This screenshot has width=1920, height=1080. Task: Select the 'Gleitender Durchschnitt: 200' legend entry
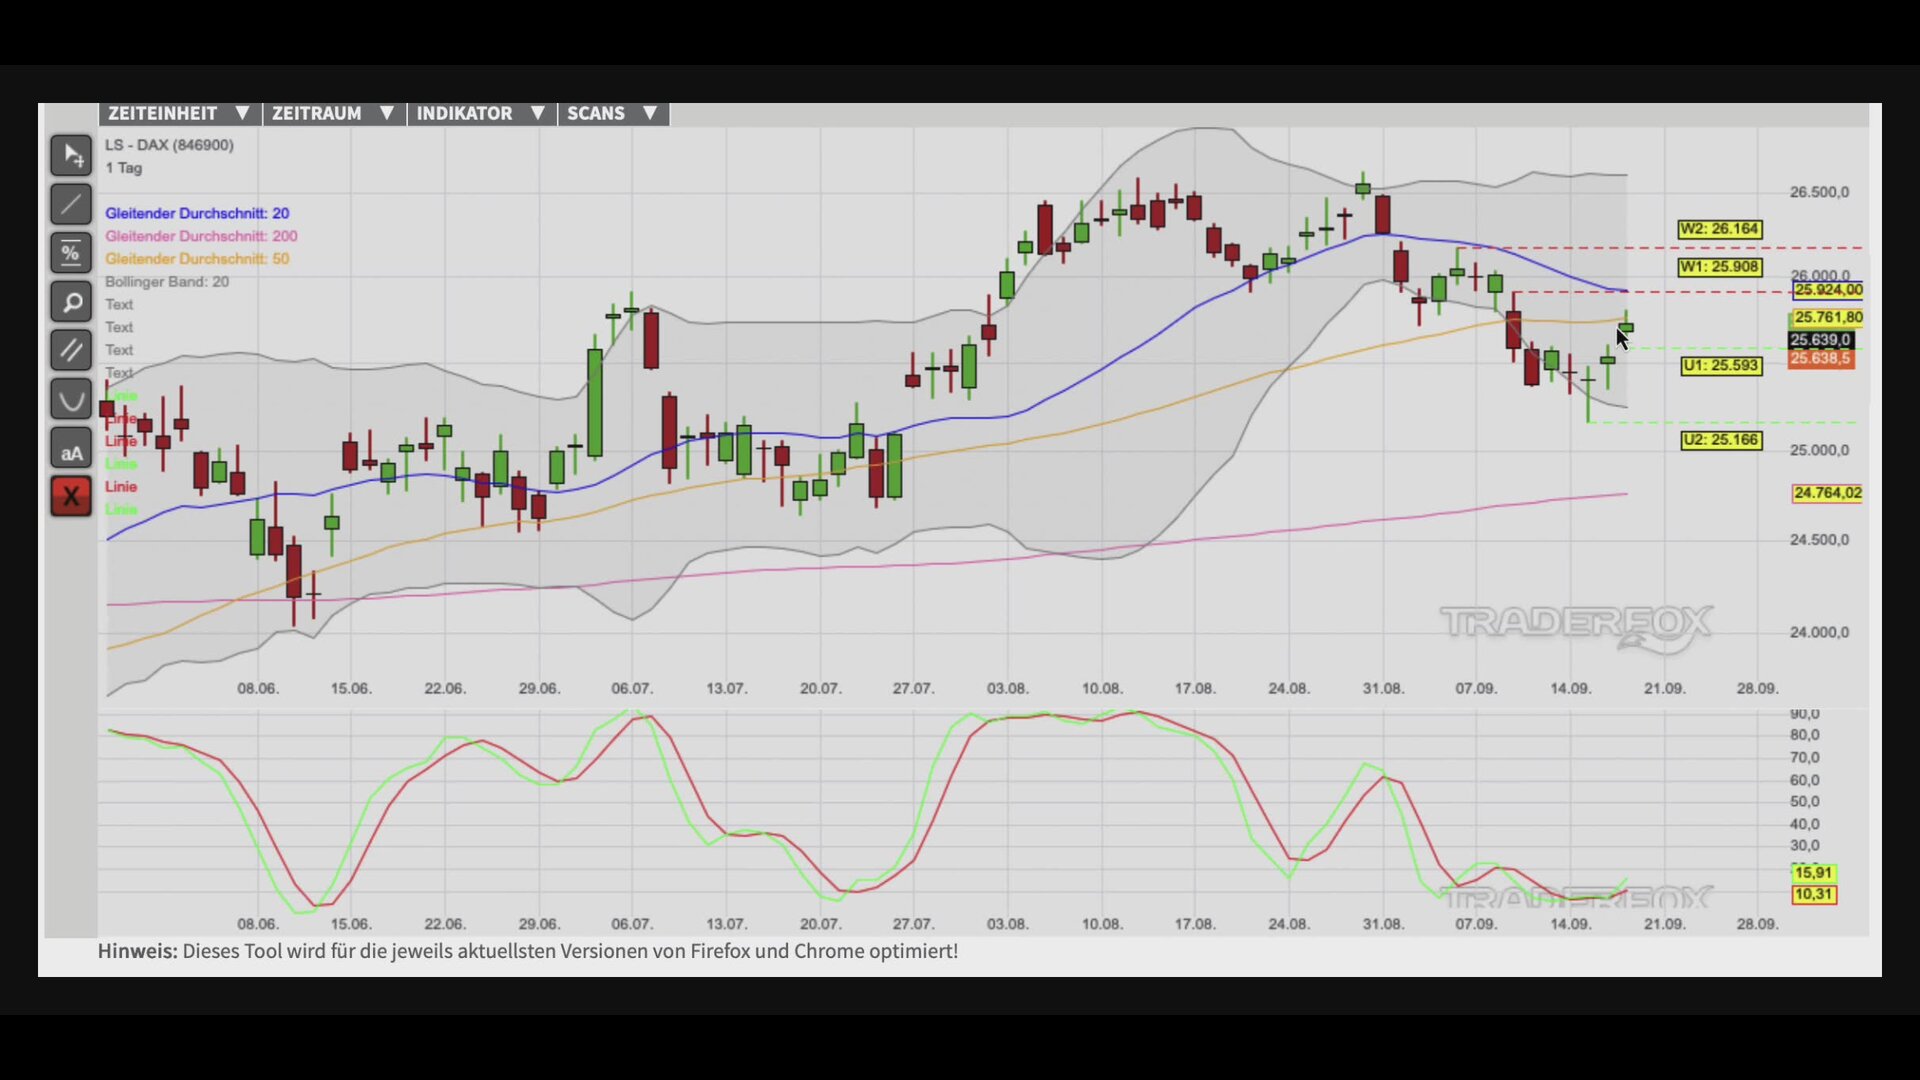click(201, 236)
